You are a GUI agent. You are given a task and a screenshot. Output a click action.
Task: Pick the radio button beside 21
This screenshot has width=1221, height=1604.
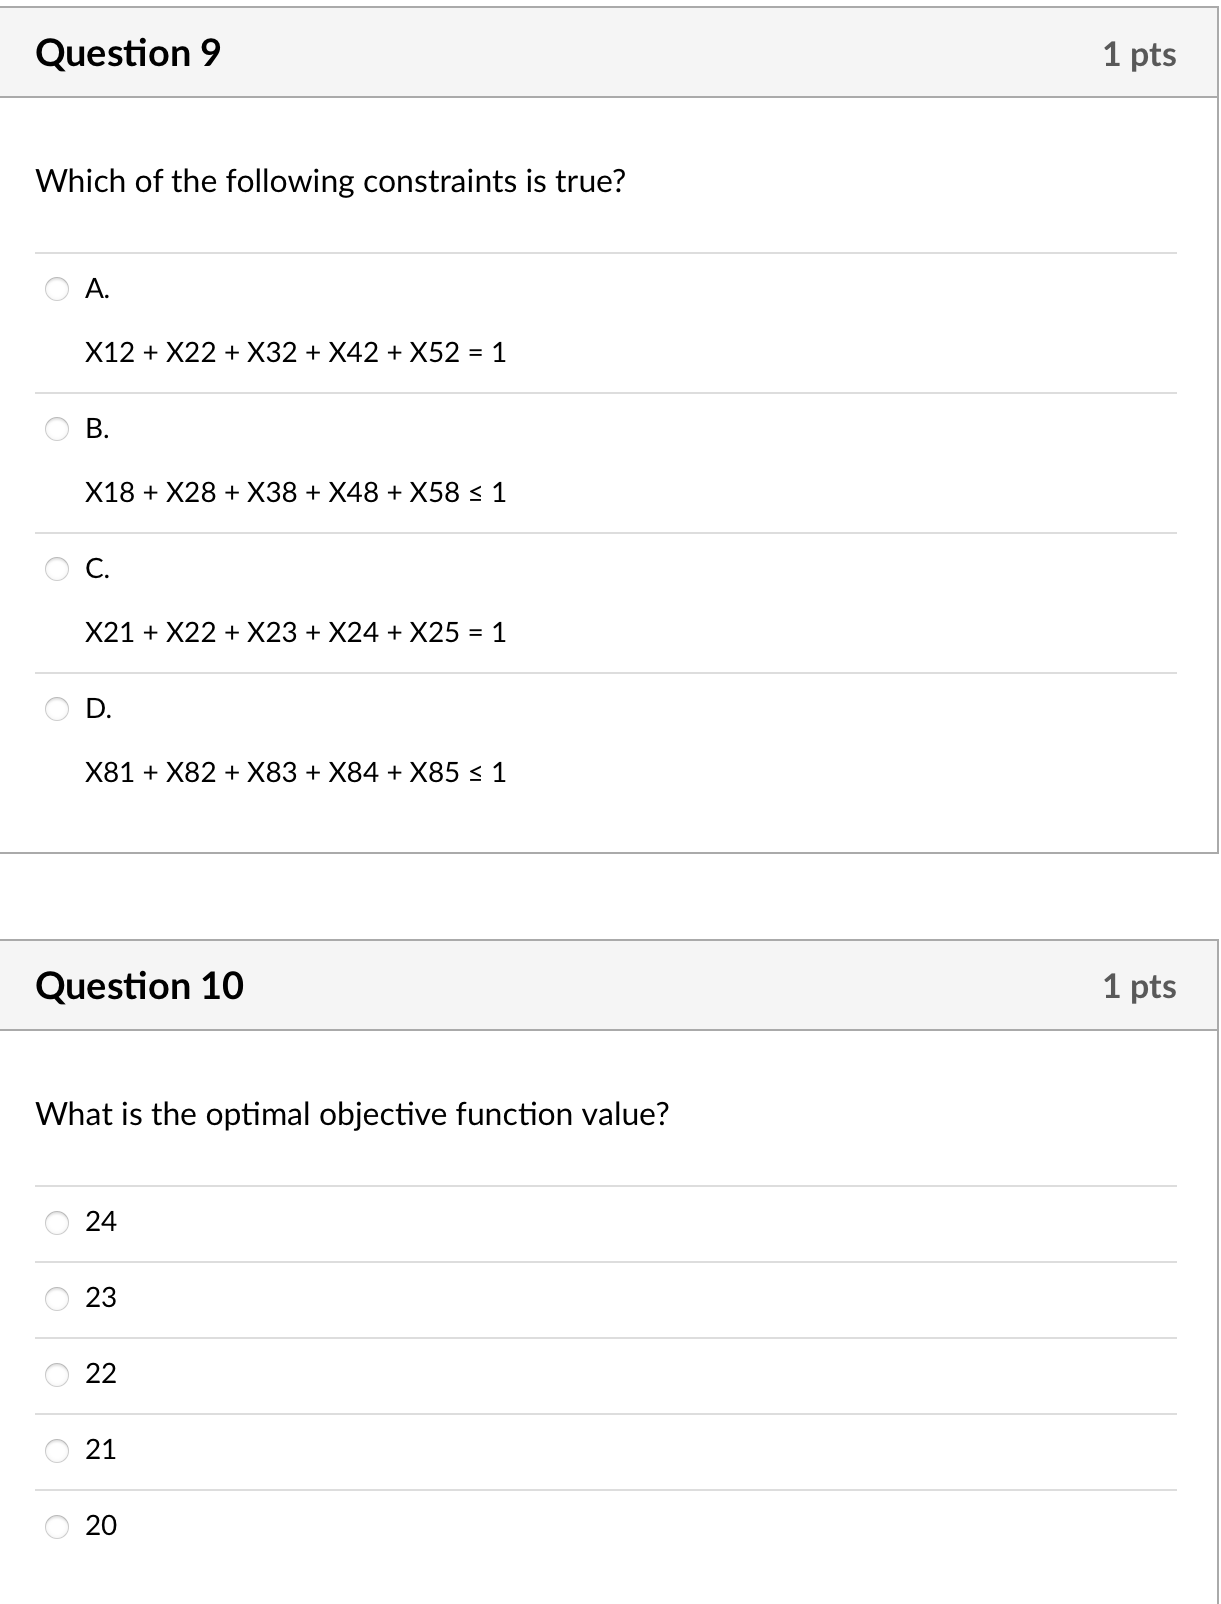[58, 1450]
